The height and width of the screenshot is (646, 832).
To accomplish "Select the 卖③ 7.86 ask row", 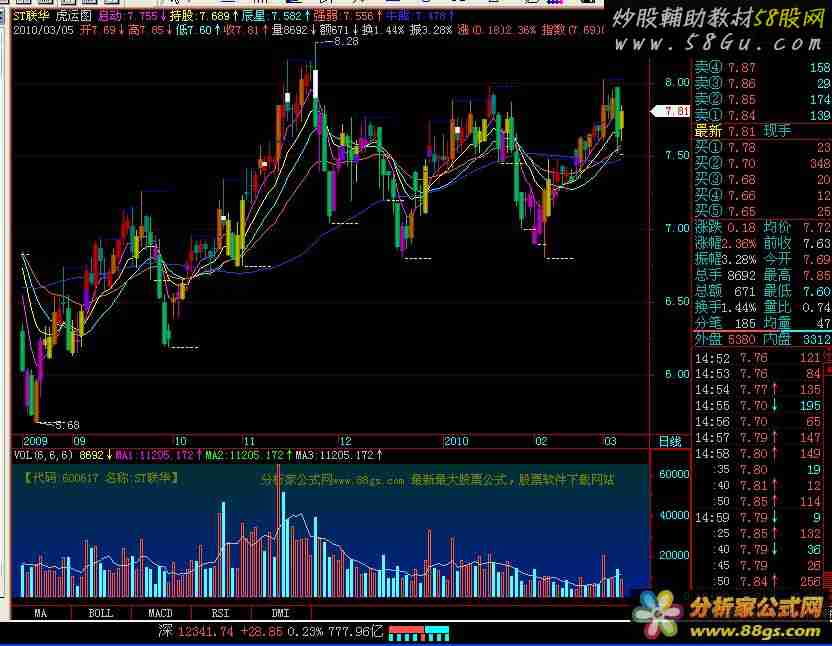I will pyautogui.click(x=762, y=83).
